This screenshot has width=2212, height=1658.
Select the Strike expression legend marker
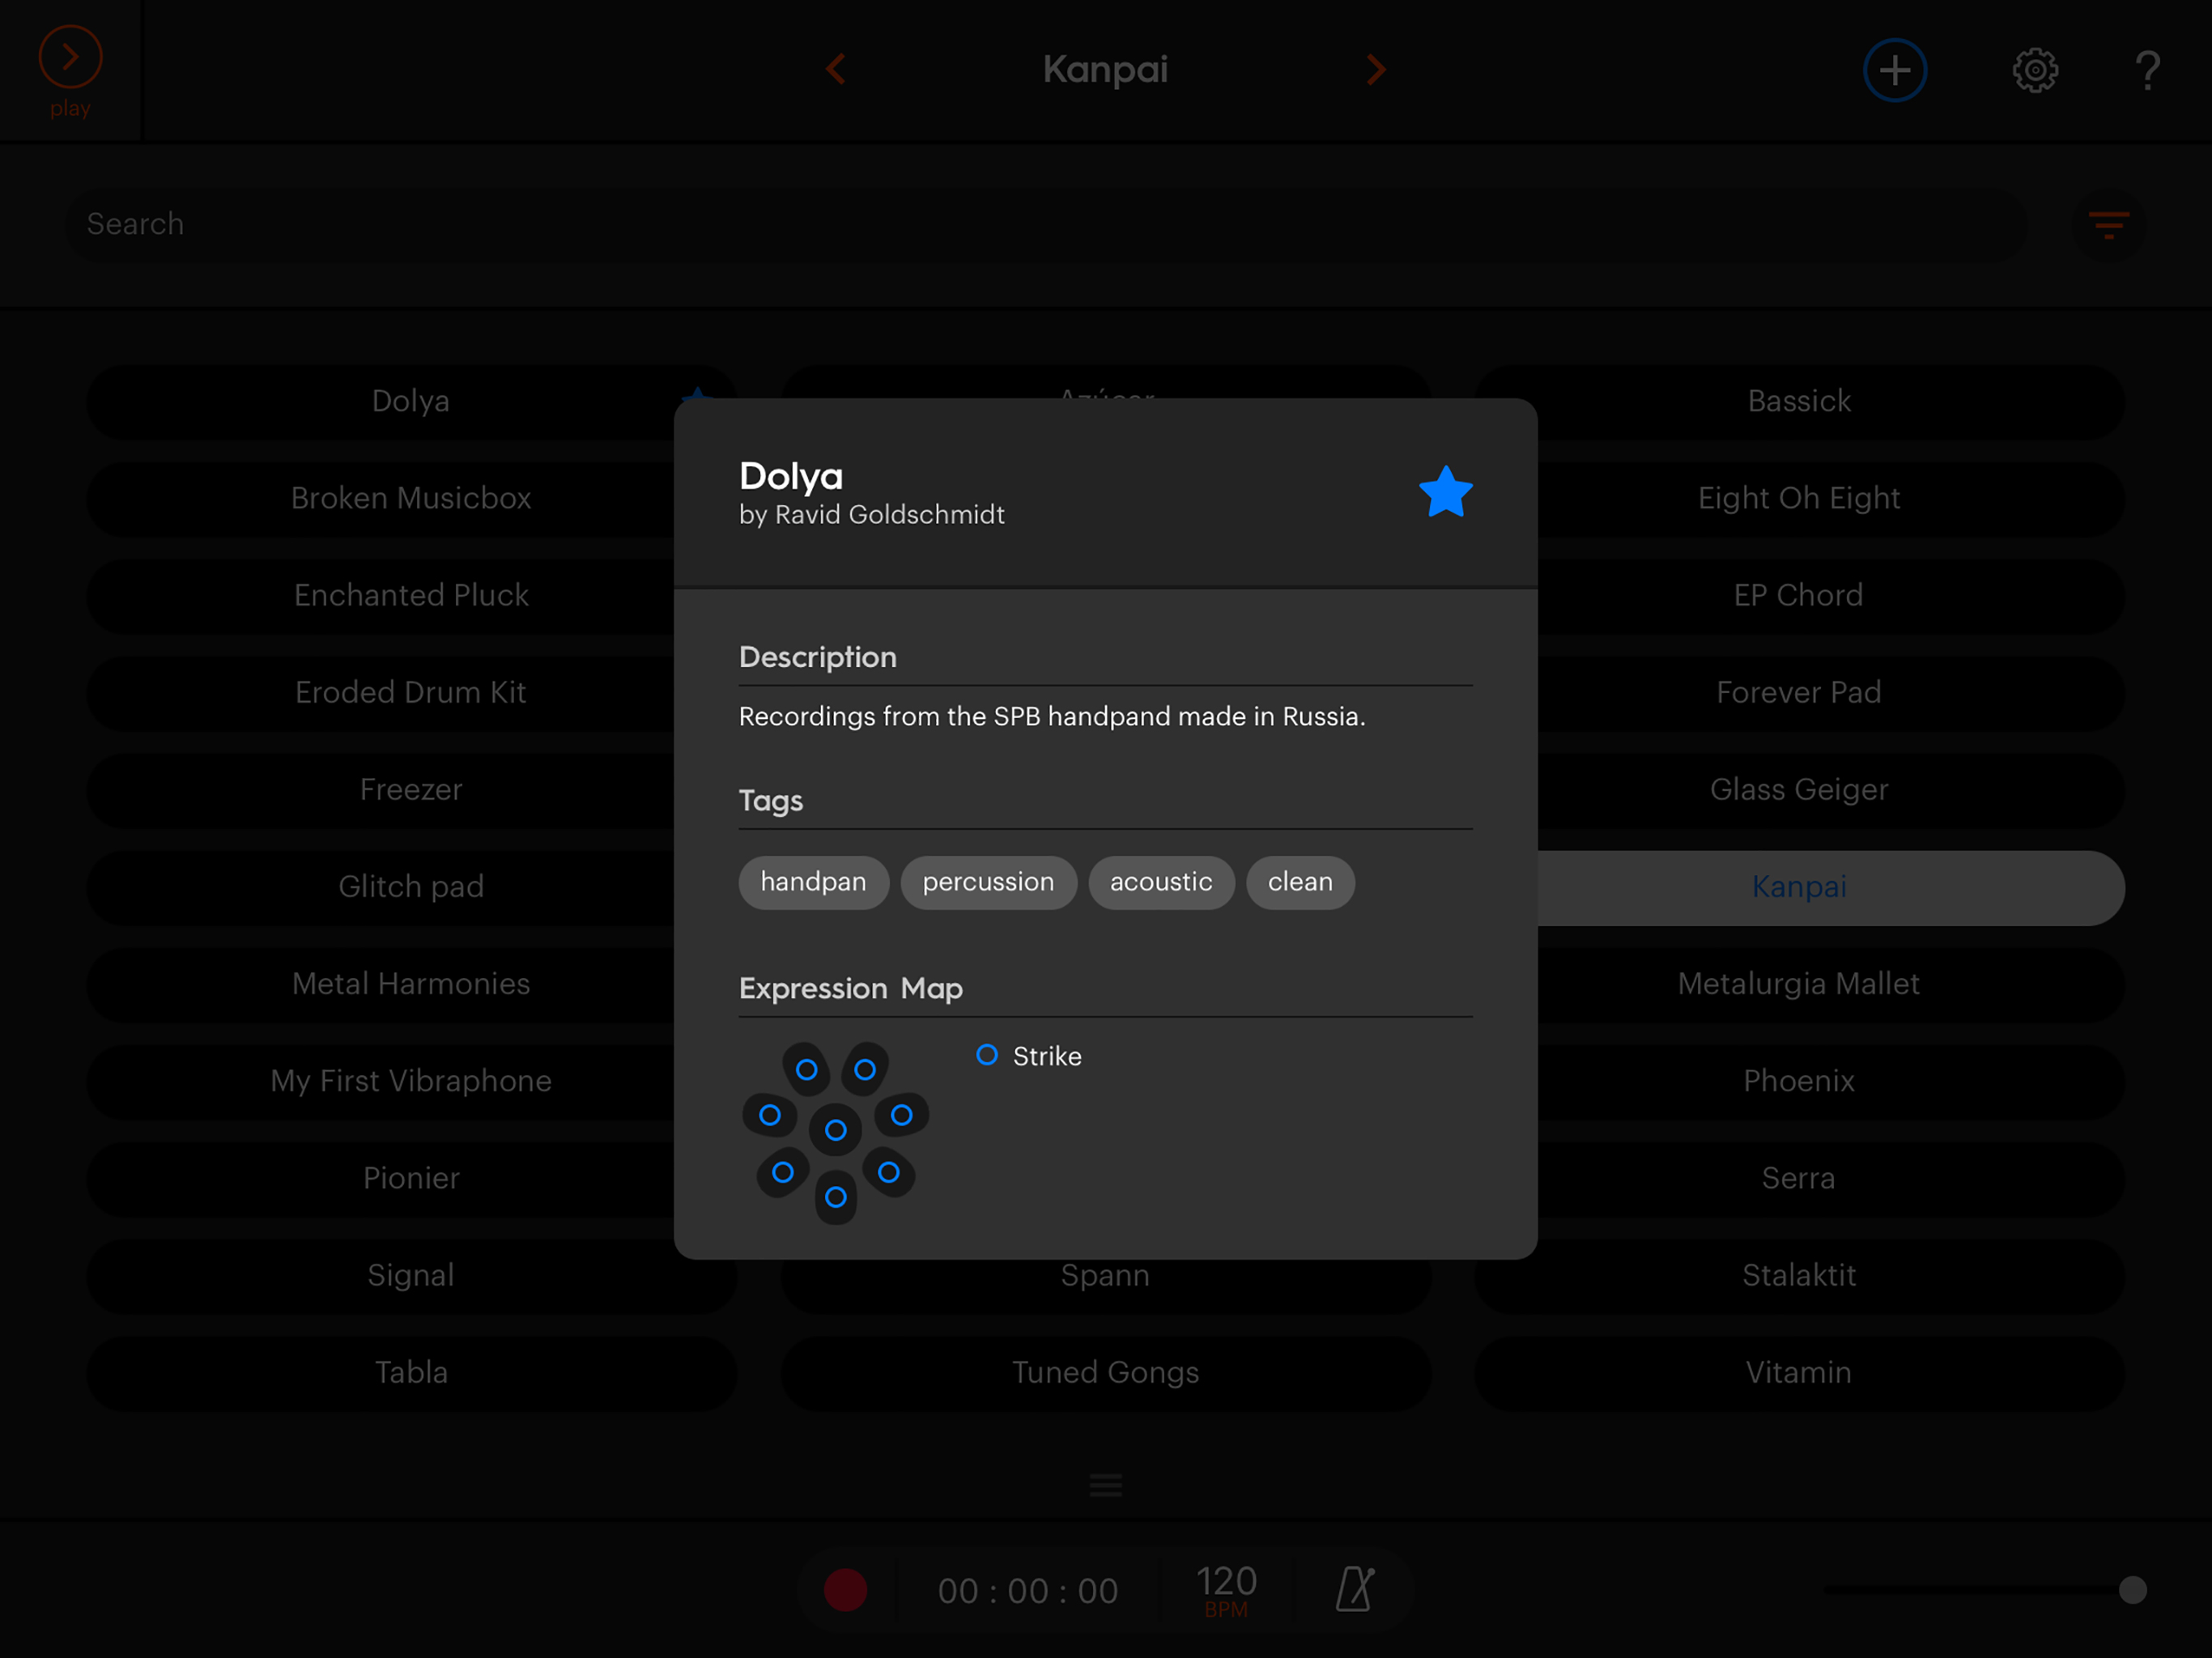[x=987, y=1055]
